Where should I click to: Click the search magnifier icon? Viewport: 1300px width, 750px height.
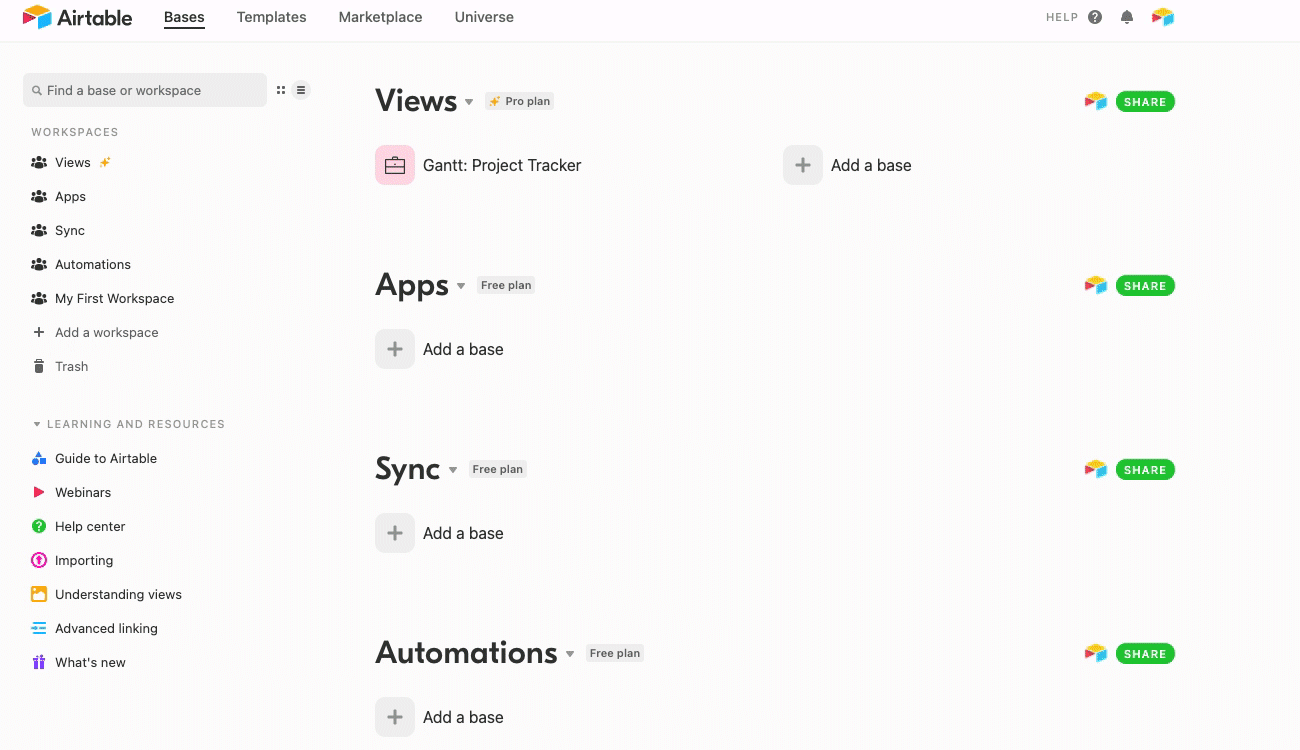pos(37,90)
